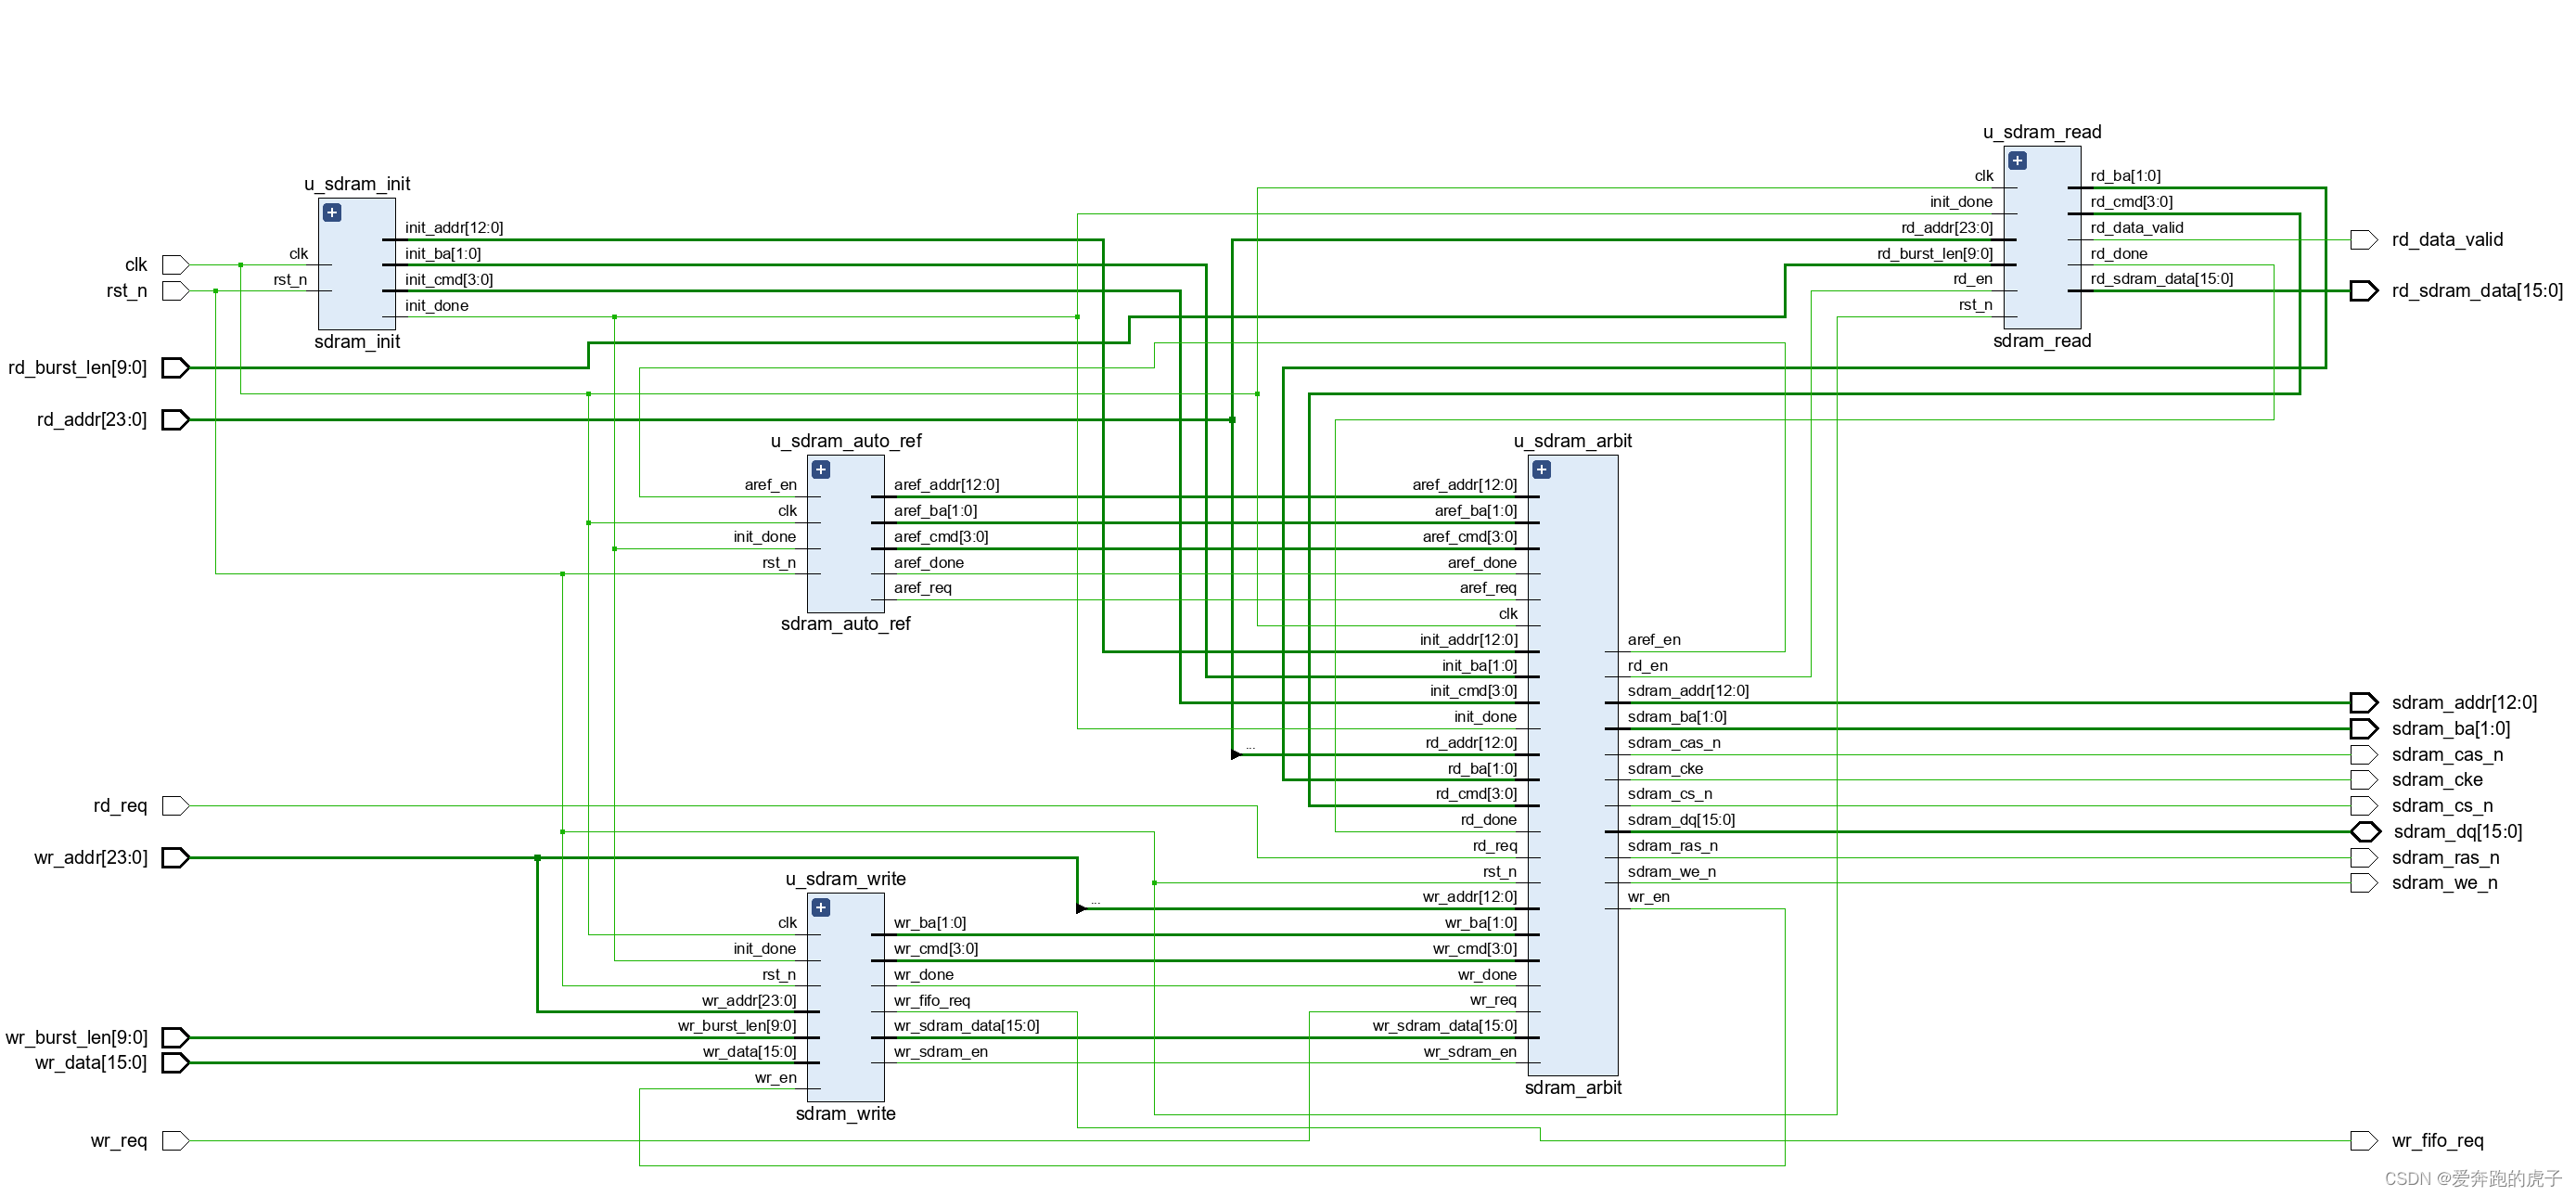
Task: Click the rd_req input pin on sdram_arbit
Action: [1495, 846]
